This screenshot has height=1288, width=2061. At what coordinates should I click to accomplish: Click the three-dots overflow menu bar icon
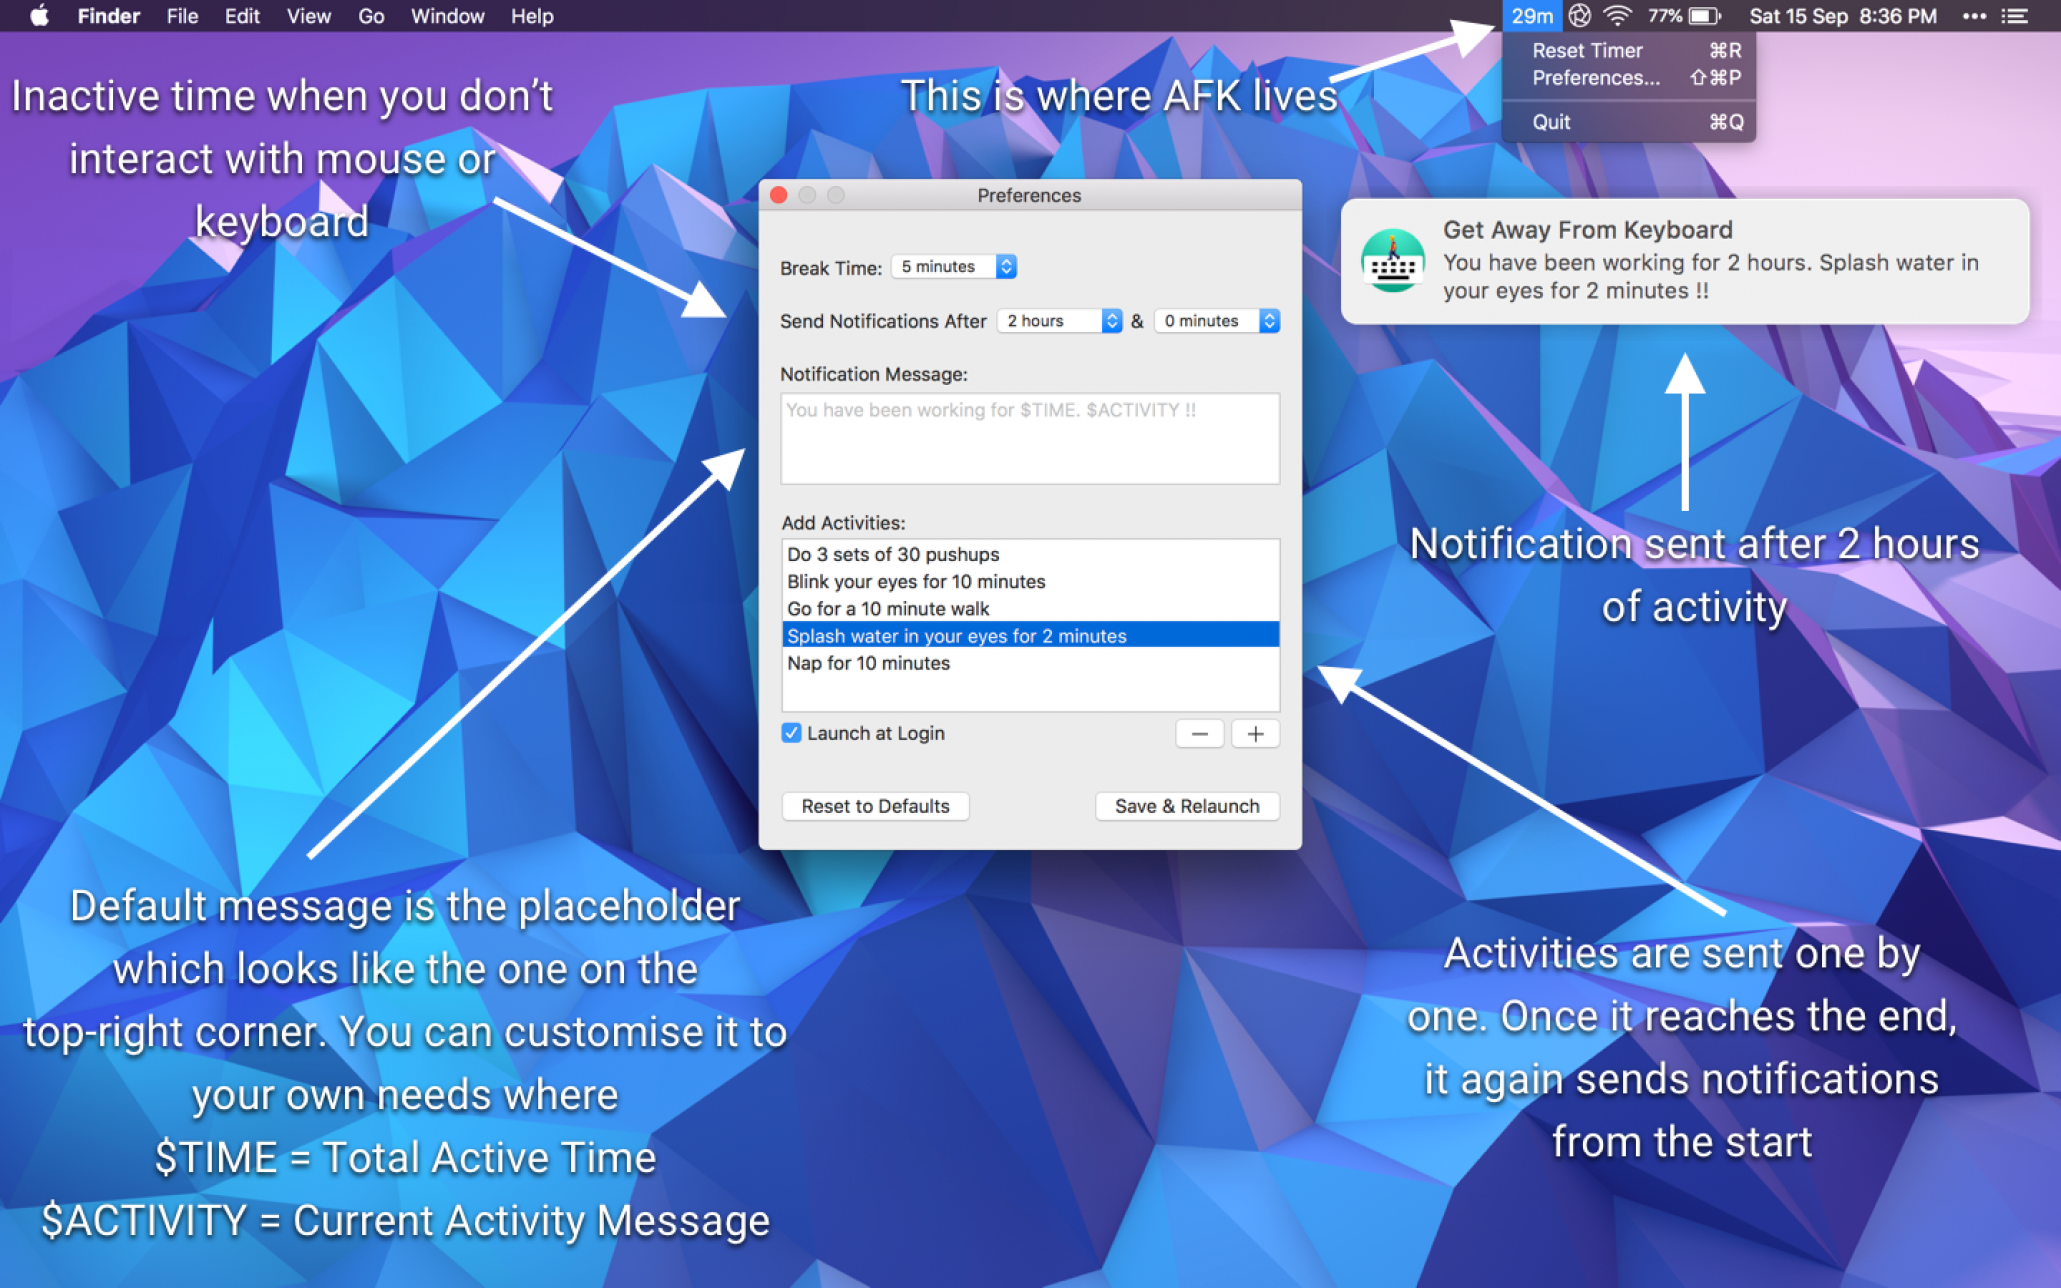pos(1973,16)
